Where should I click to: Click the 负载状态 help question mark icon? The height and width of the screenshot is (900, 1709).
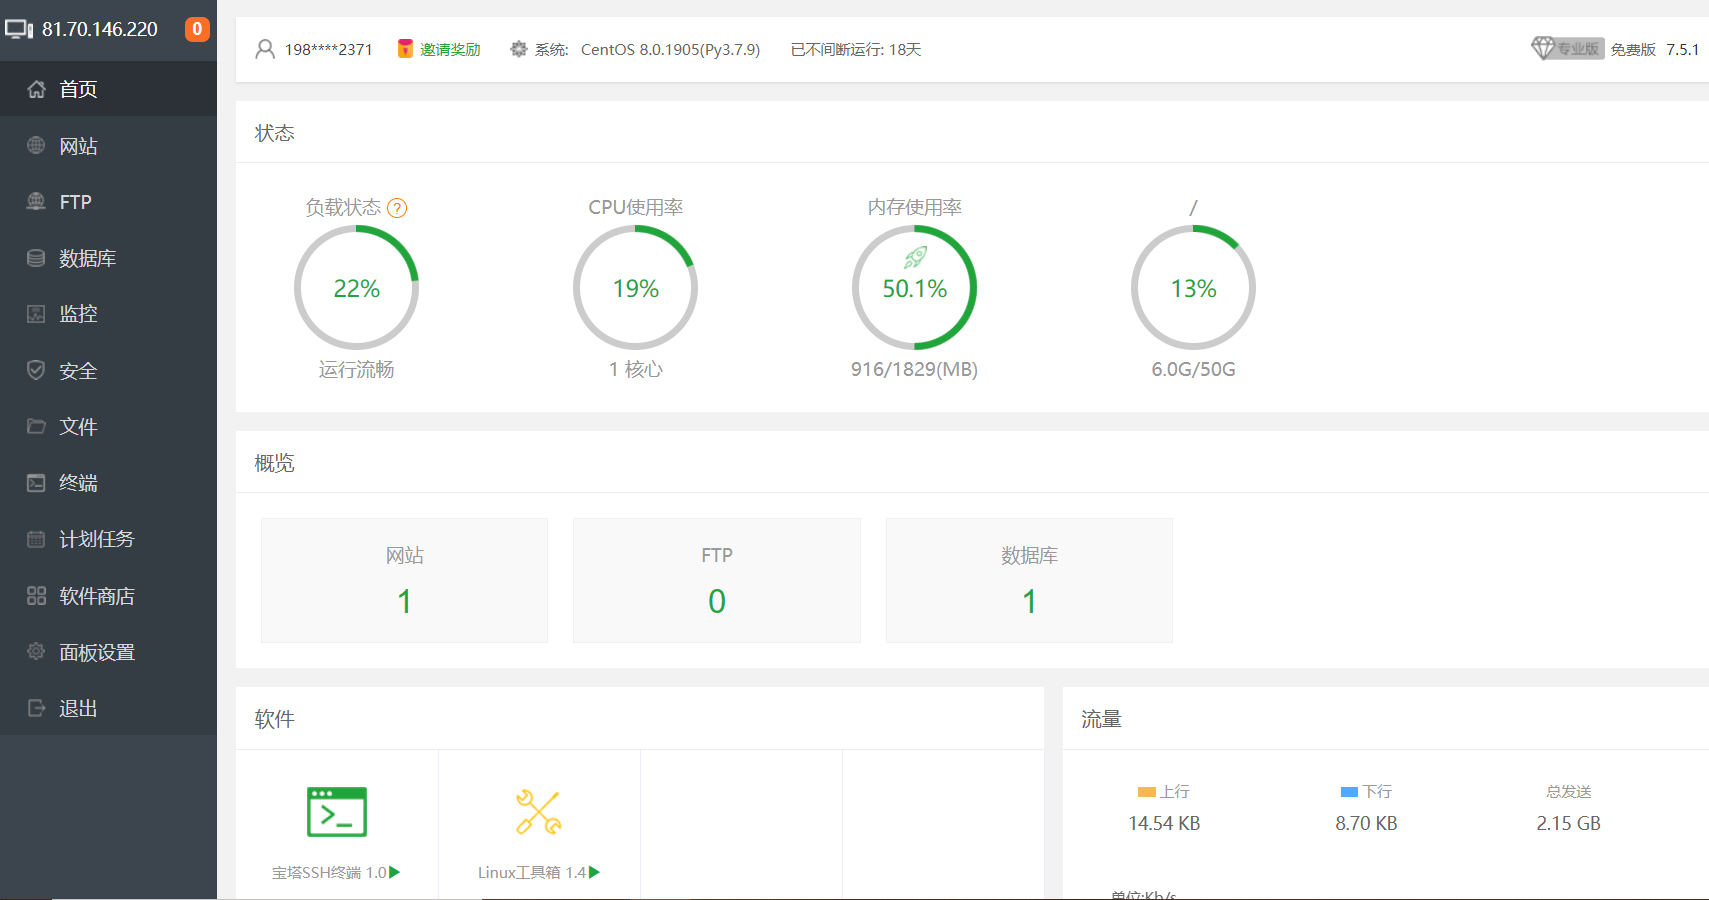(x=397, y=208)
